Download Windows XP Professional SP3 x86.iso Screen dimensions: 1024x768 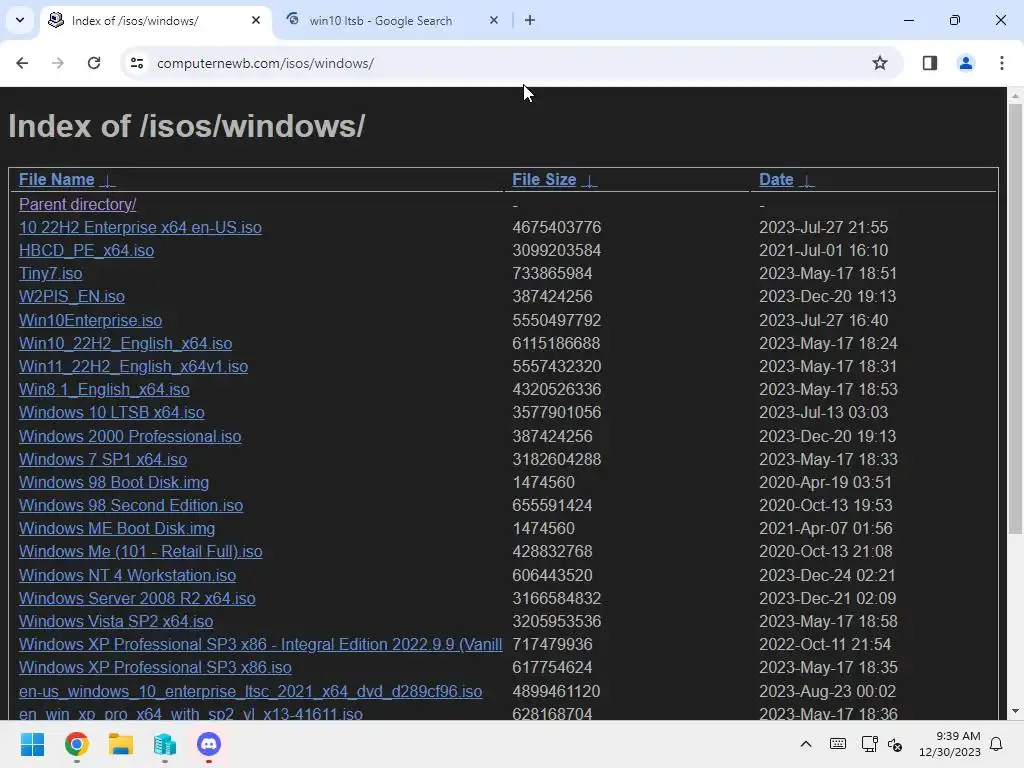pyautogui.click(x=155, y=667)
